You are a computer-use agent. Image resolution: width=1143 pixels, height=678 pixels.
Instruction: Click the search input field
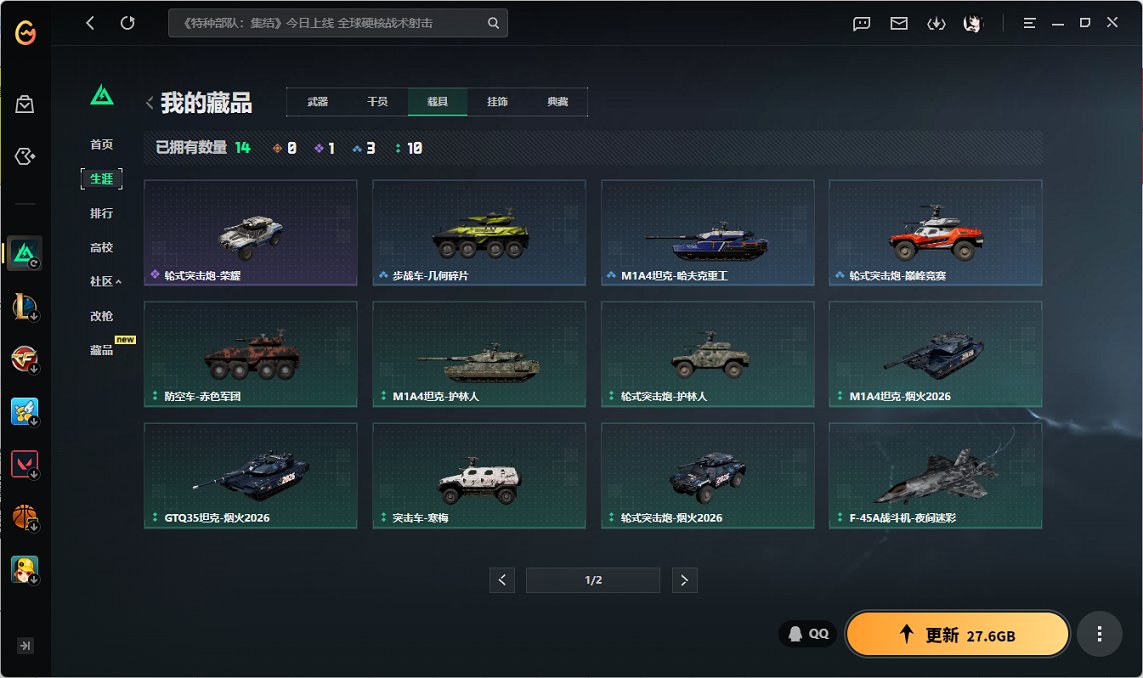(330, 23)
